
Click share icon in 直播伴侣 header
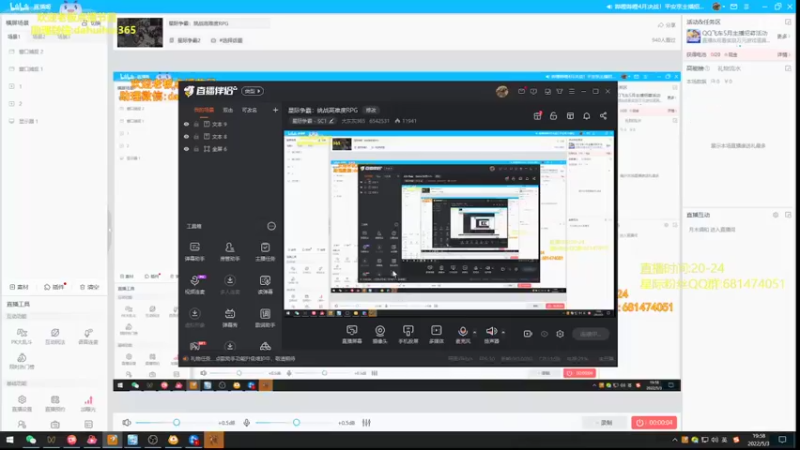click(603, 116)
